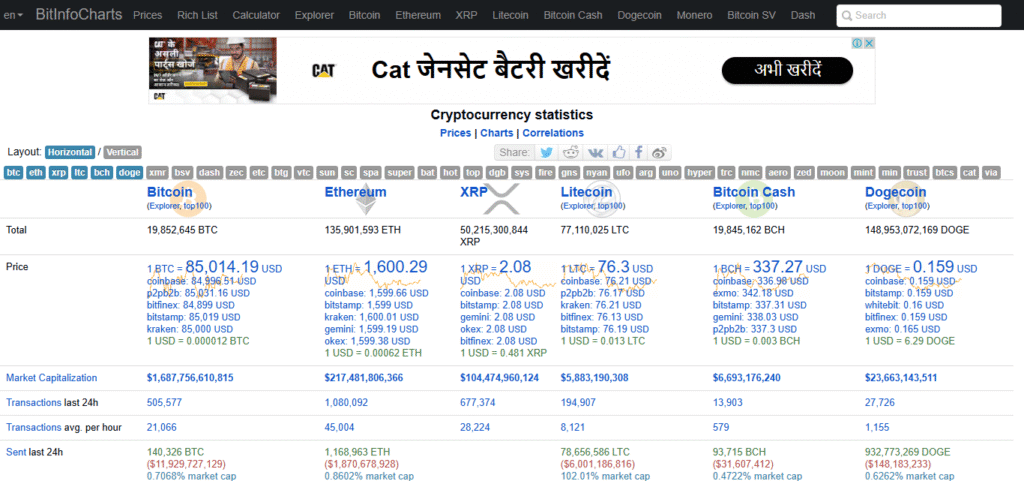Toggle the btc coin tag

click(14, 173)
